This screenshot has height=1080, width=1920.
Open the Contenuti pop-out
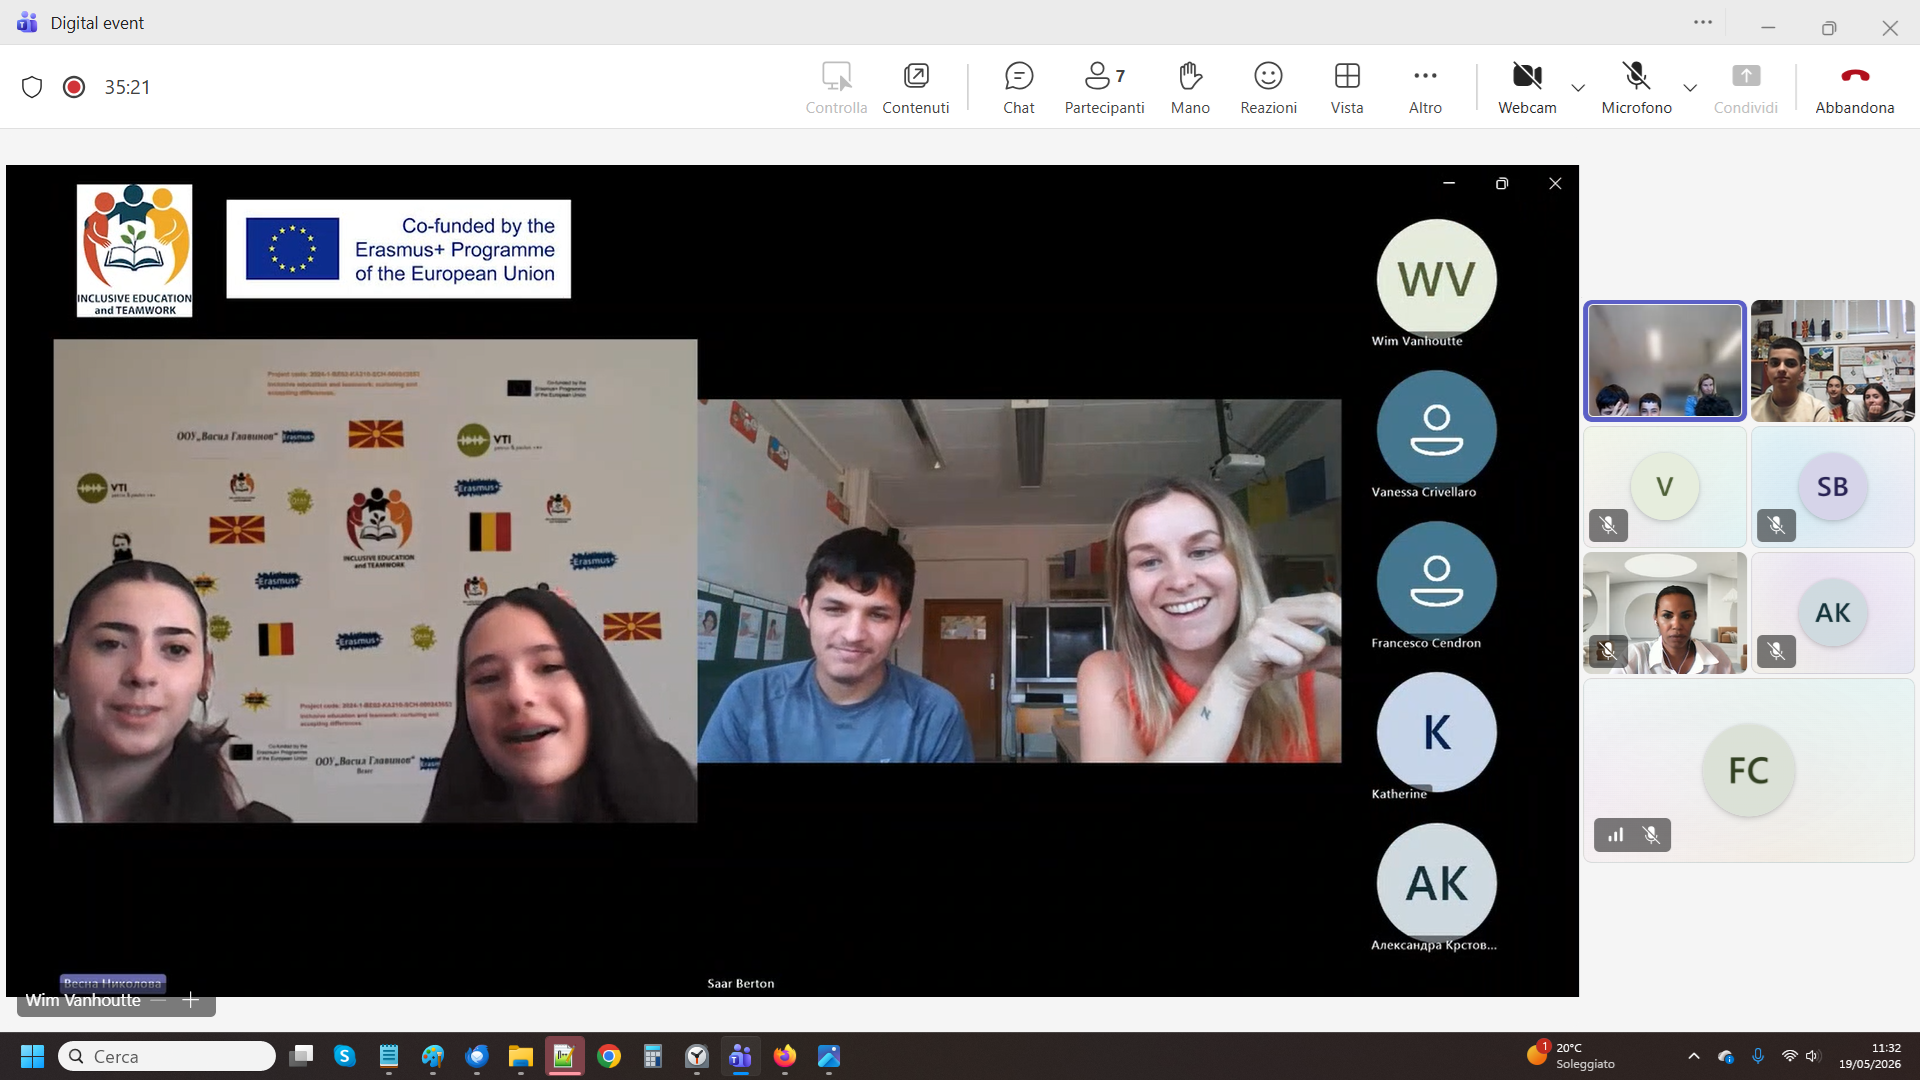click(915, 88)
